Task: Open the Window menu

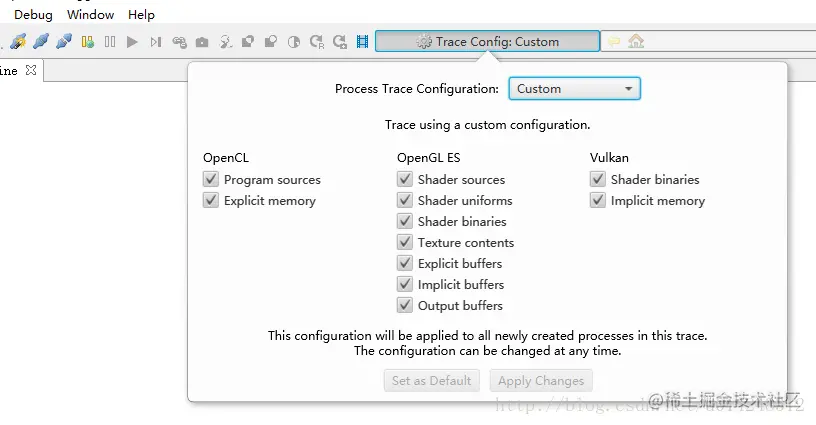Action: [90, 15]
